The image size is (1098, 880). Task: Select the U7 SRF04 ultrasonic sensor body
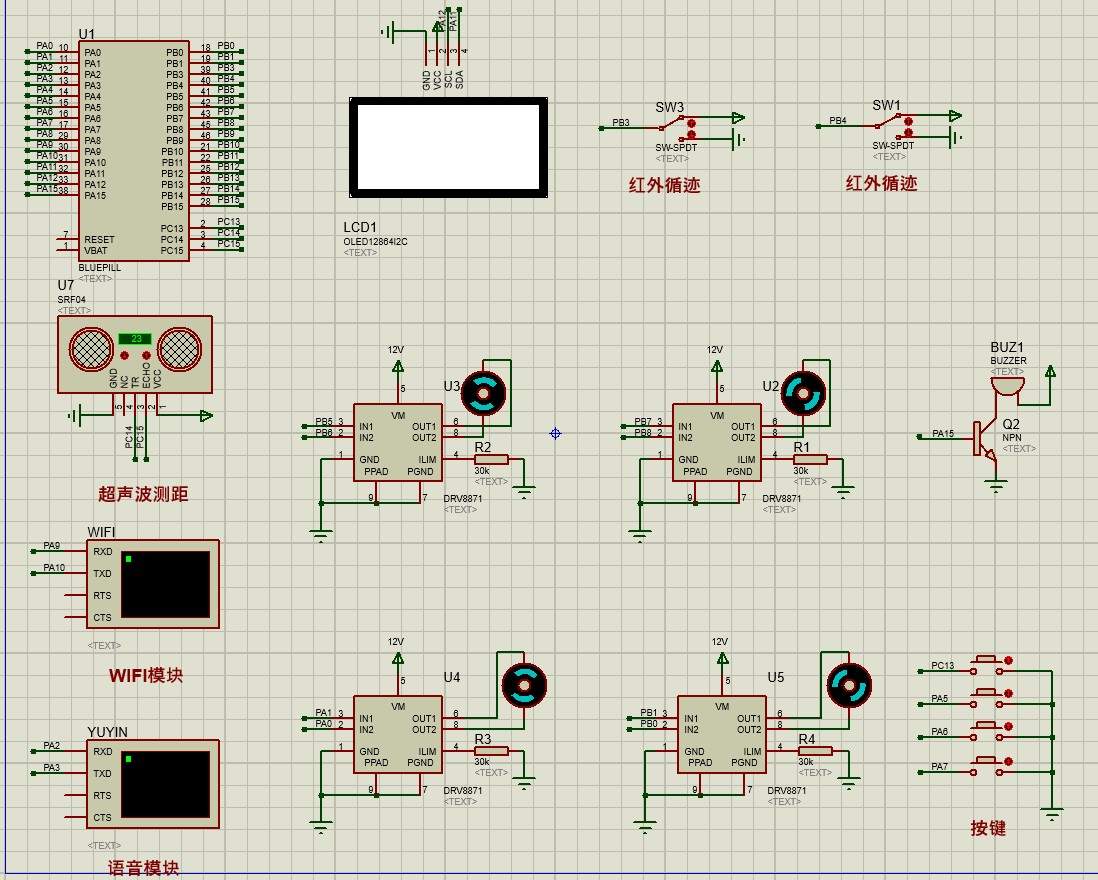pos(134,354)
